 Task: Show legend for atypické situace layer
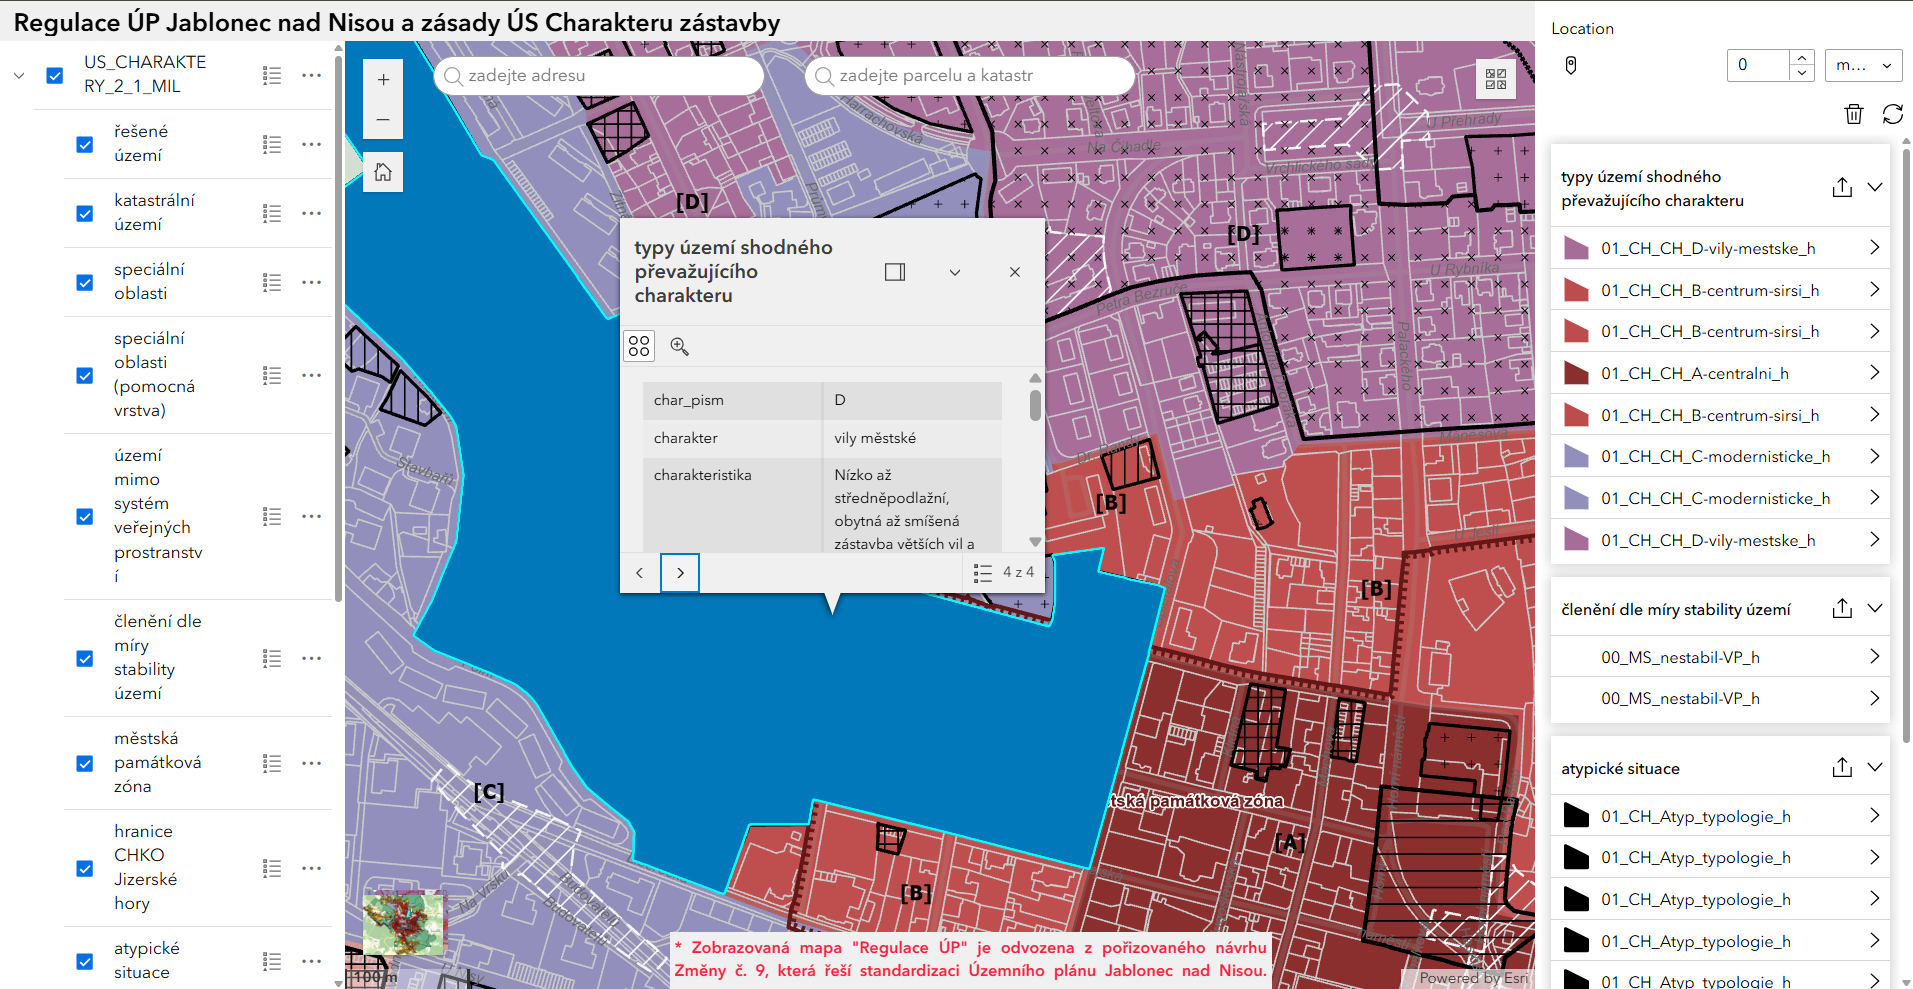(272, 961)
